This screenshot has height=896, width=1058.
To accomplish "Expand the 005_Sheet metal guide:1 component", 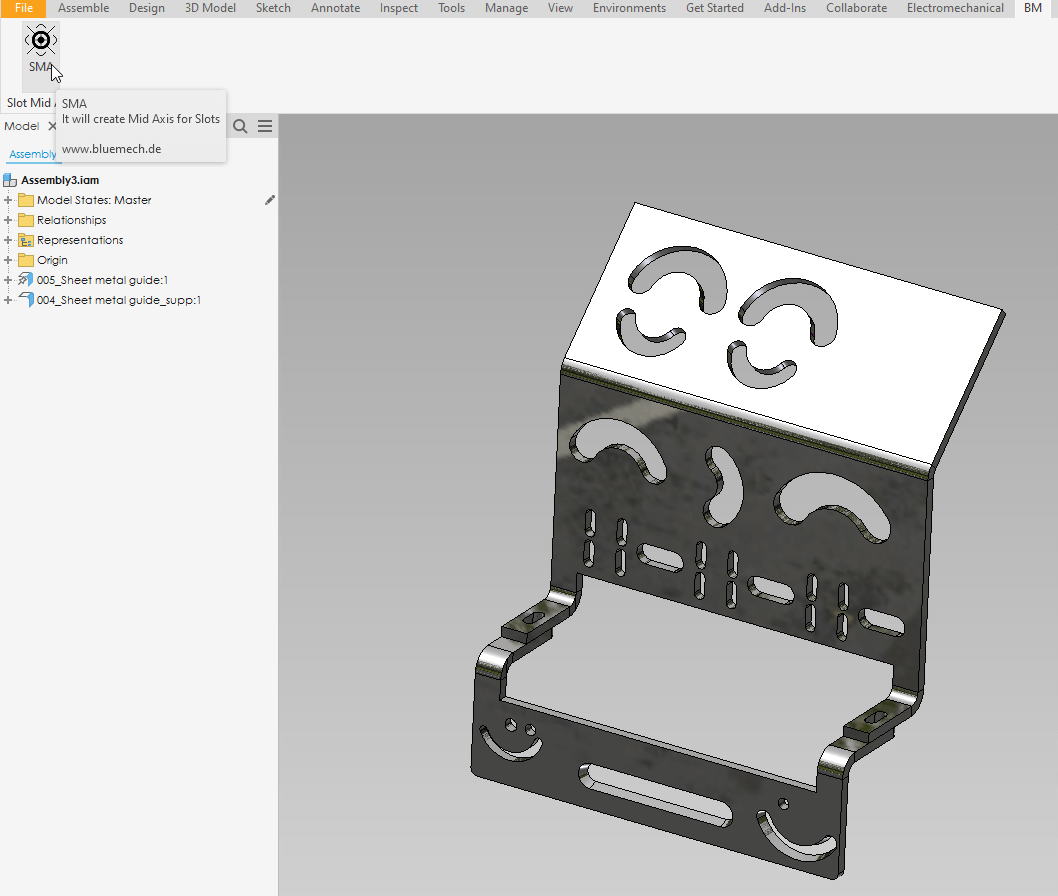I will [x=8, y=280].
